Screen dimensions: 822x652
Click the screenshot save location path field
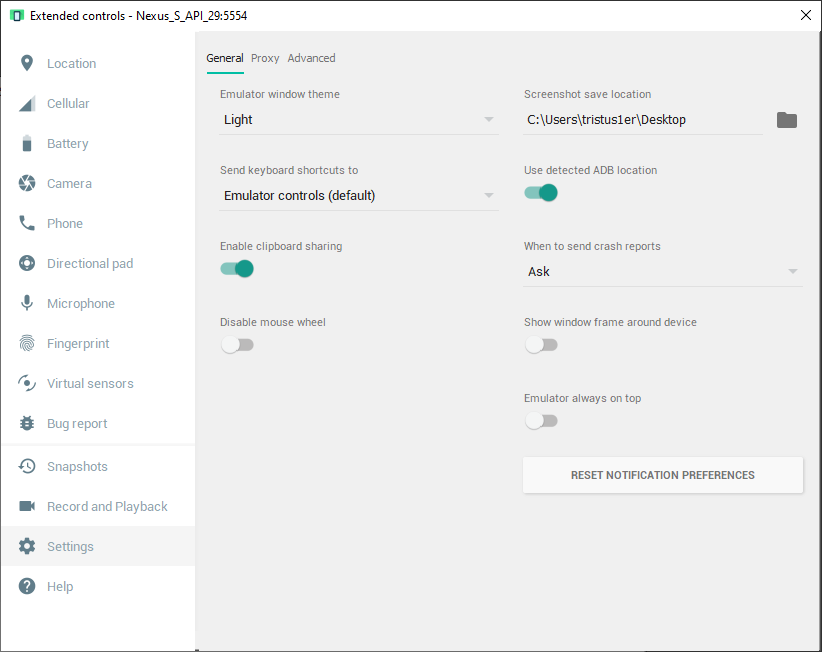[642, 120]
